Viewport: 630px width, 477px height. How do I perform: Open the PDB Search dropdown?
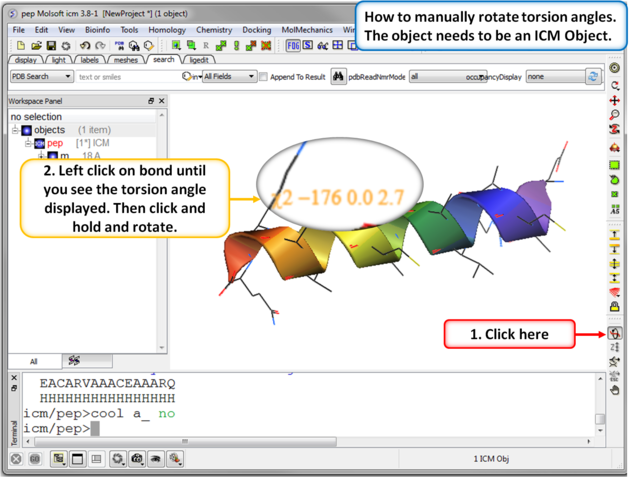40,76
